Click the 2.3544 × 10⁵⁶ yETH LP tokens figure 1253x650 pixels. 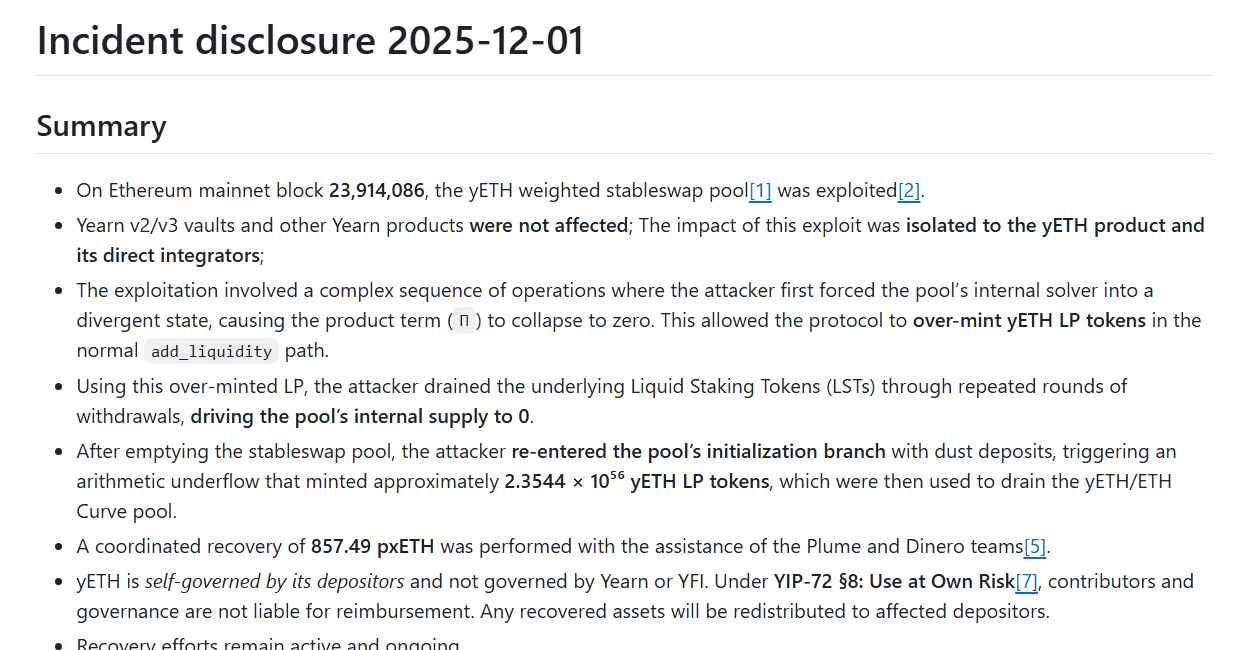click(x=636, y=482)
